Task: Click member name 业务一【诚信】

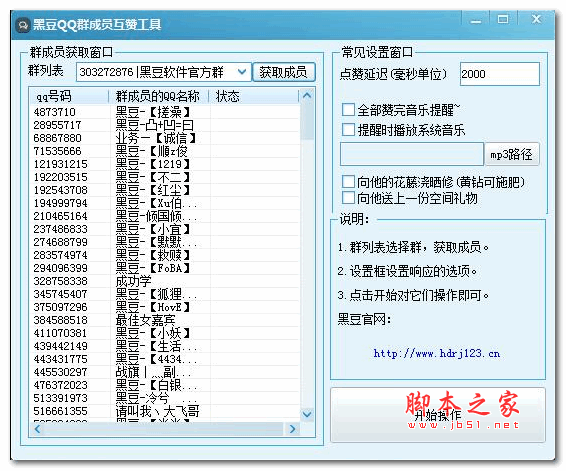Action: click(156, 138)
